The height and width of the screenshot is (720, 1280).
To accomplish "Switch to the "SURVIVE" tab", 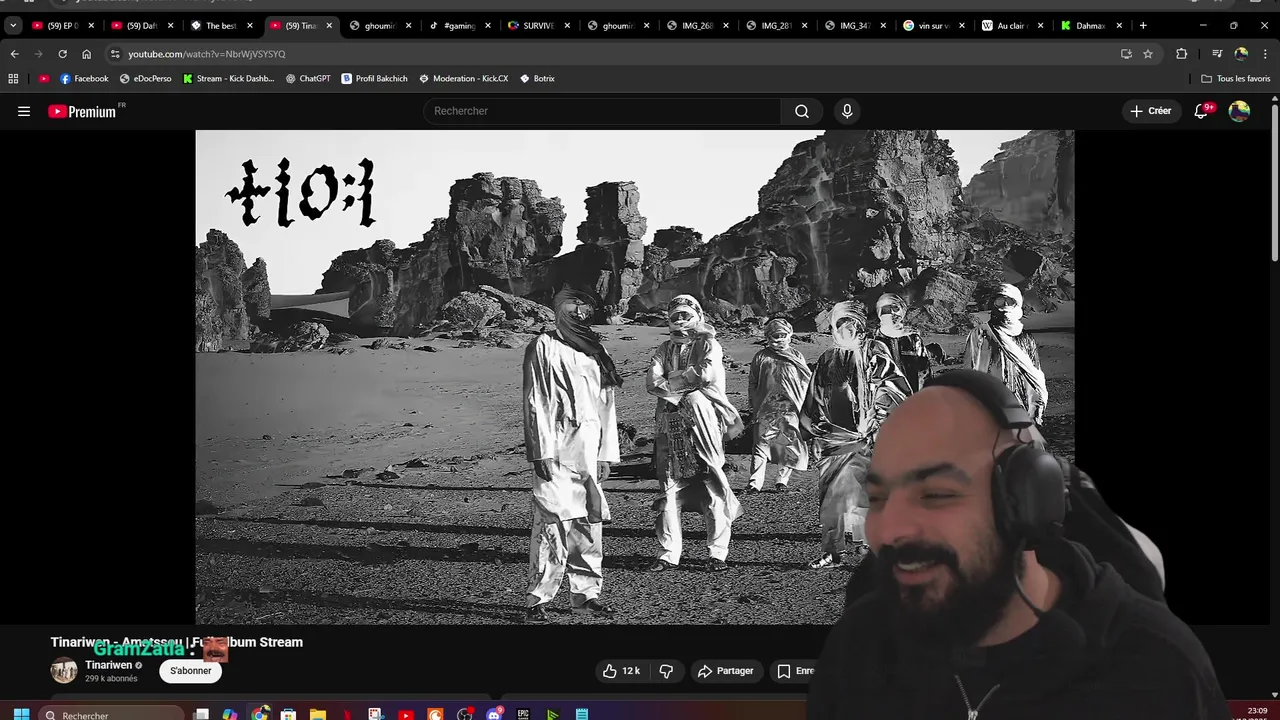I will pos(538,26).
